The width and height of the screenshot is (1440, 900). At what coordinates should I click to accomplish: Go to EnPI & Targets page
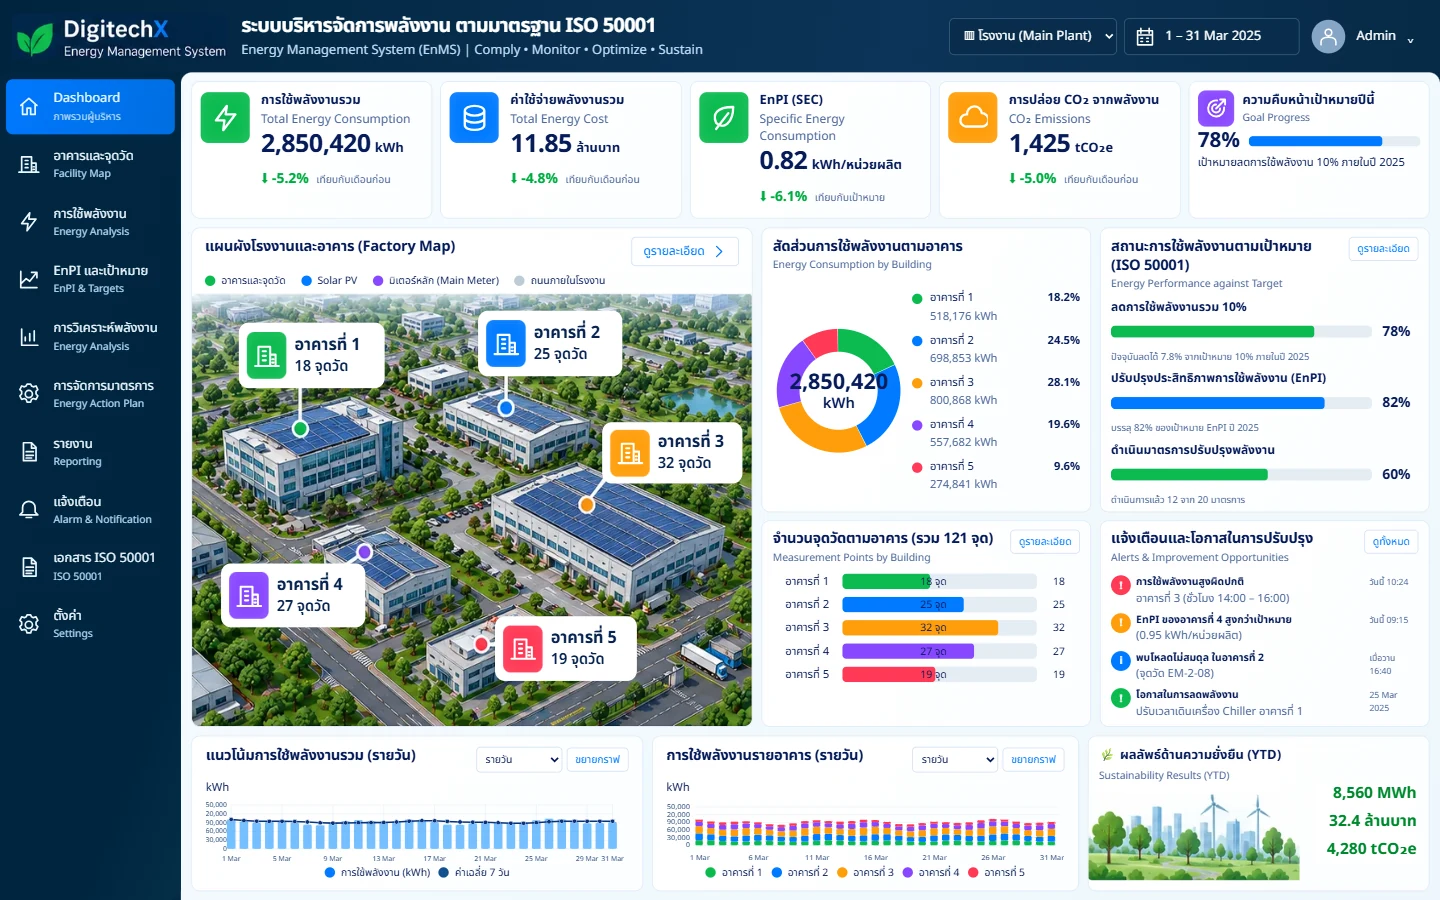(x=90, y=279)
